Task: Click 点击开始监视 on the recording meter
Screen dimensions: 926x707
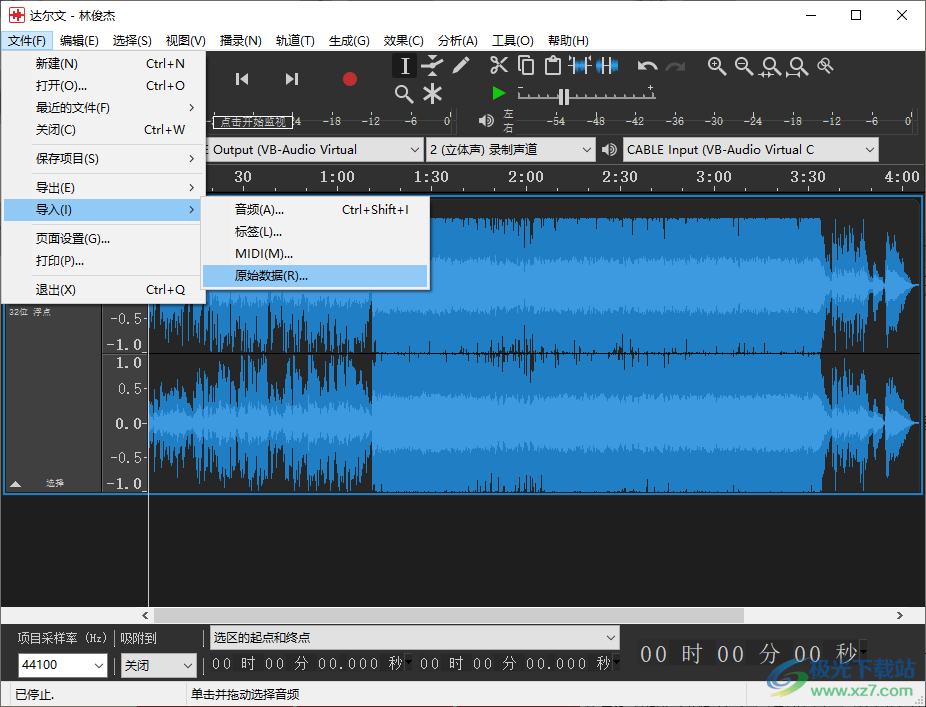Action: point(253,122)
